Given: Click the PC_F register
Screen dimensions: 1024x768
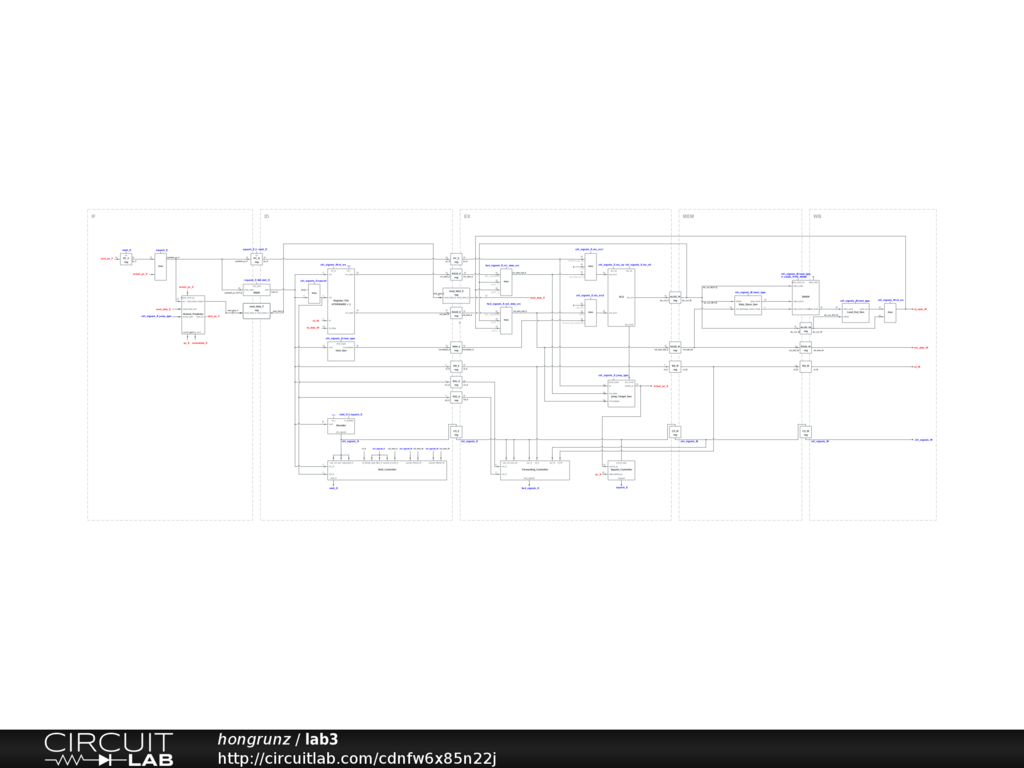Looking at the screenshot, I should (126, 259).
